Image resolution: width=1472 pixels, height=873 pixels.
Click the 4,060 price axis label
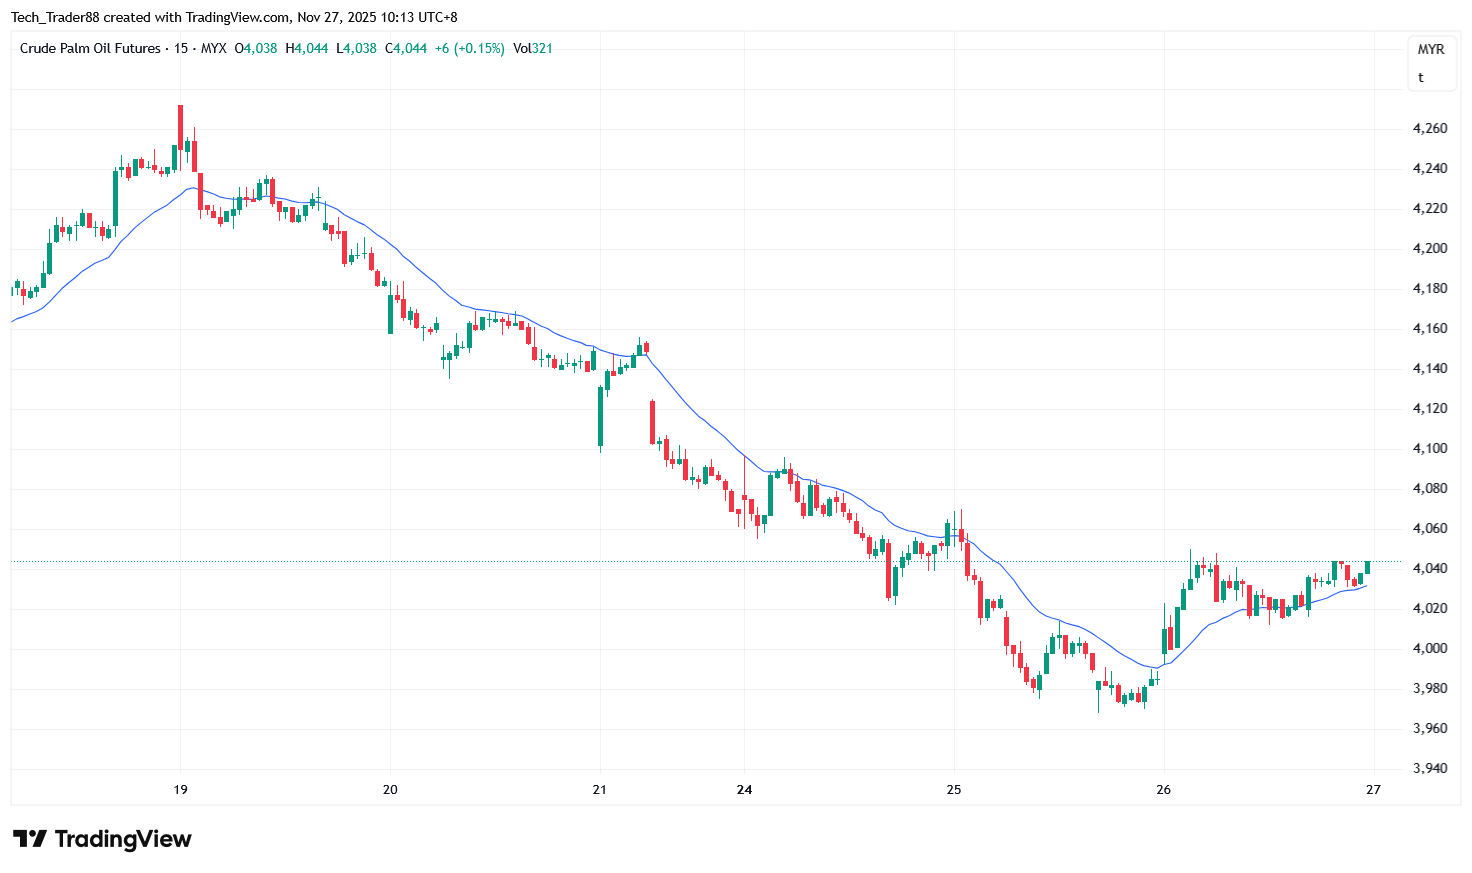pyautogui.click(x=1430, y=528)
